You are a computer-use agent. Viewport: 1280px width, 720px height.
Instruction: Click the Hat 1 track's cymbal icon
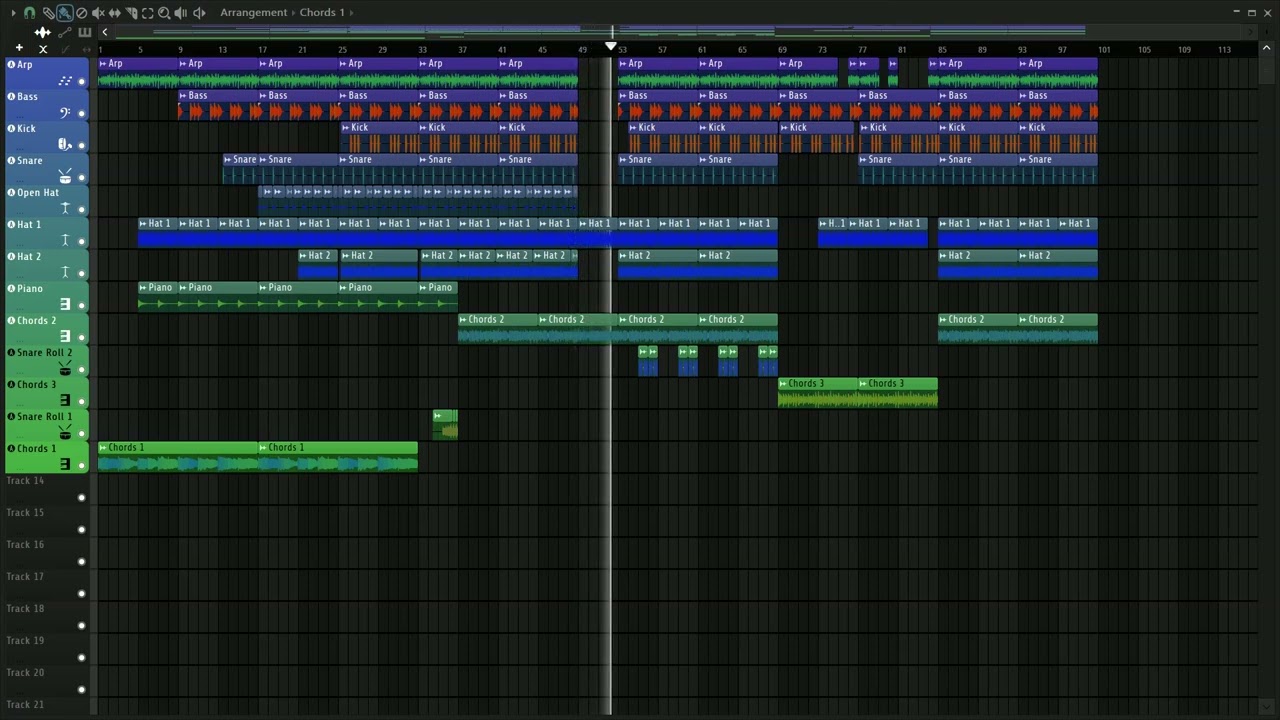pos(66,241)
